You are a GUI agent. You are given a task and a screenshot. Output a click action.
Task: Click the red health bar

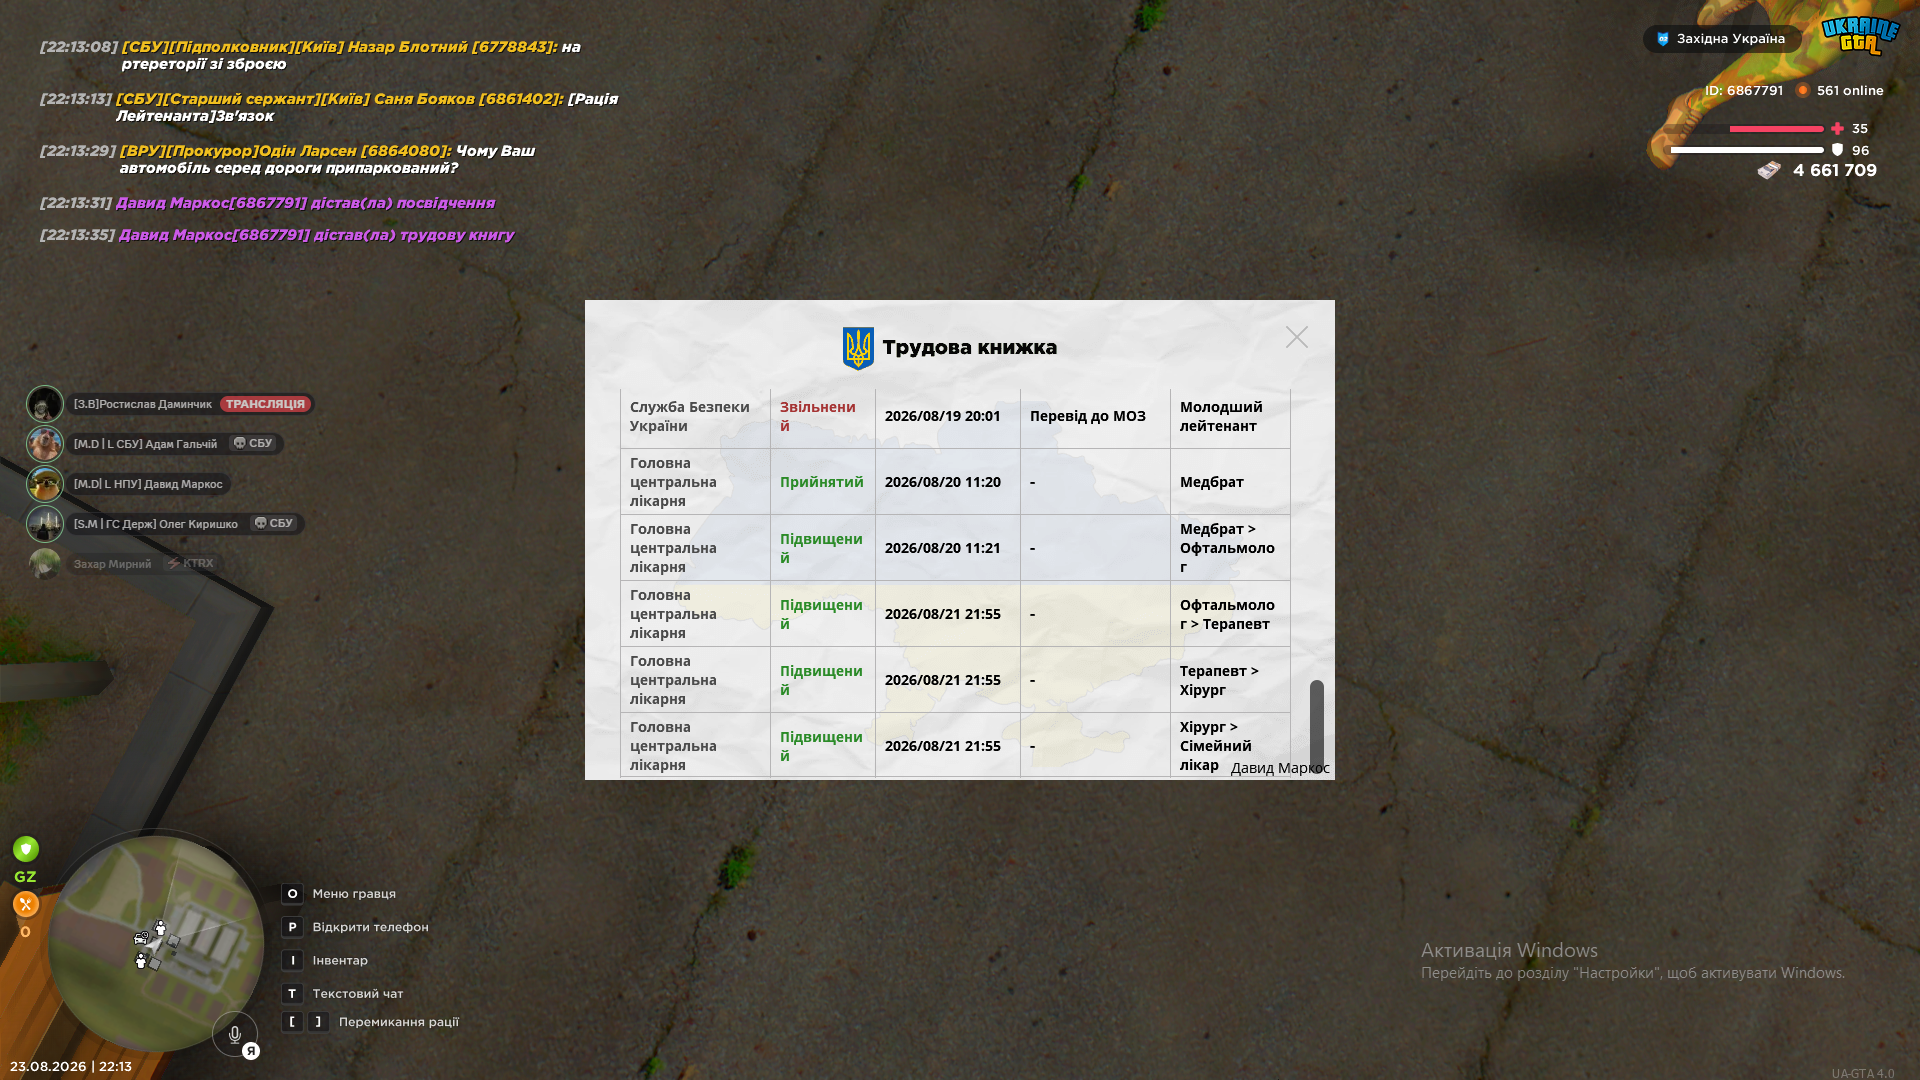pos(1776,129)
